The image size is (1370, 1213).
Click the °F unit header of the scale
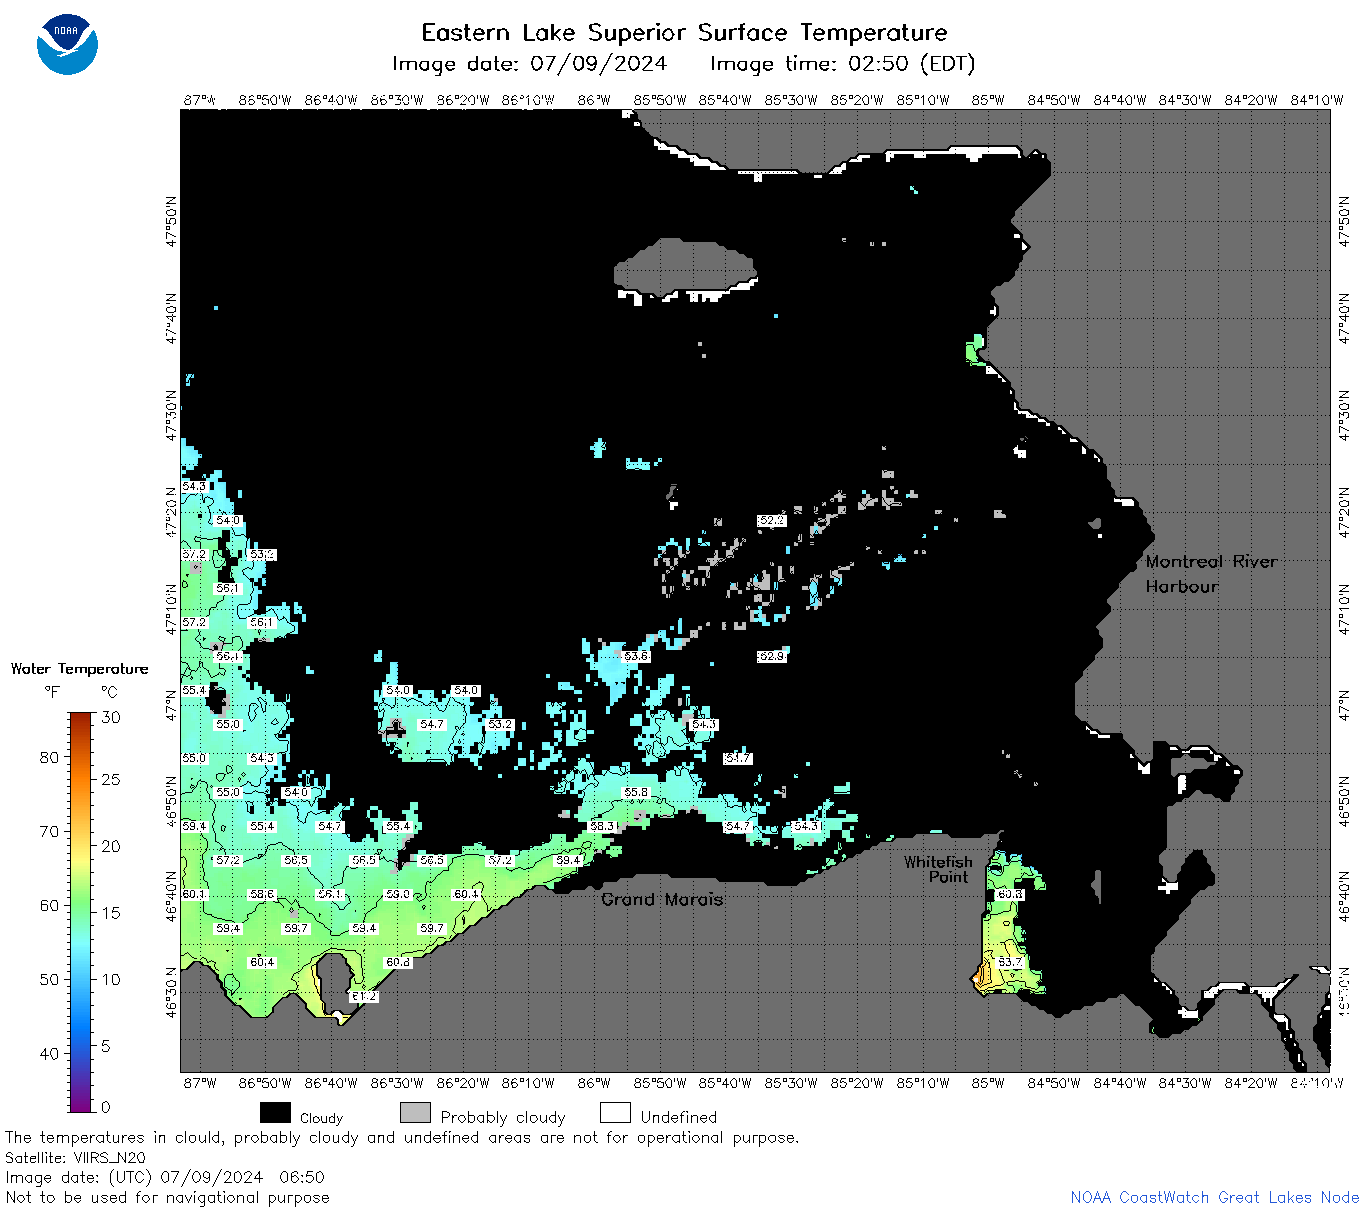pos(52,692)
